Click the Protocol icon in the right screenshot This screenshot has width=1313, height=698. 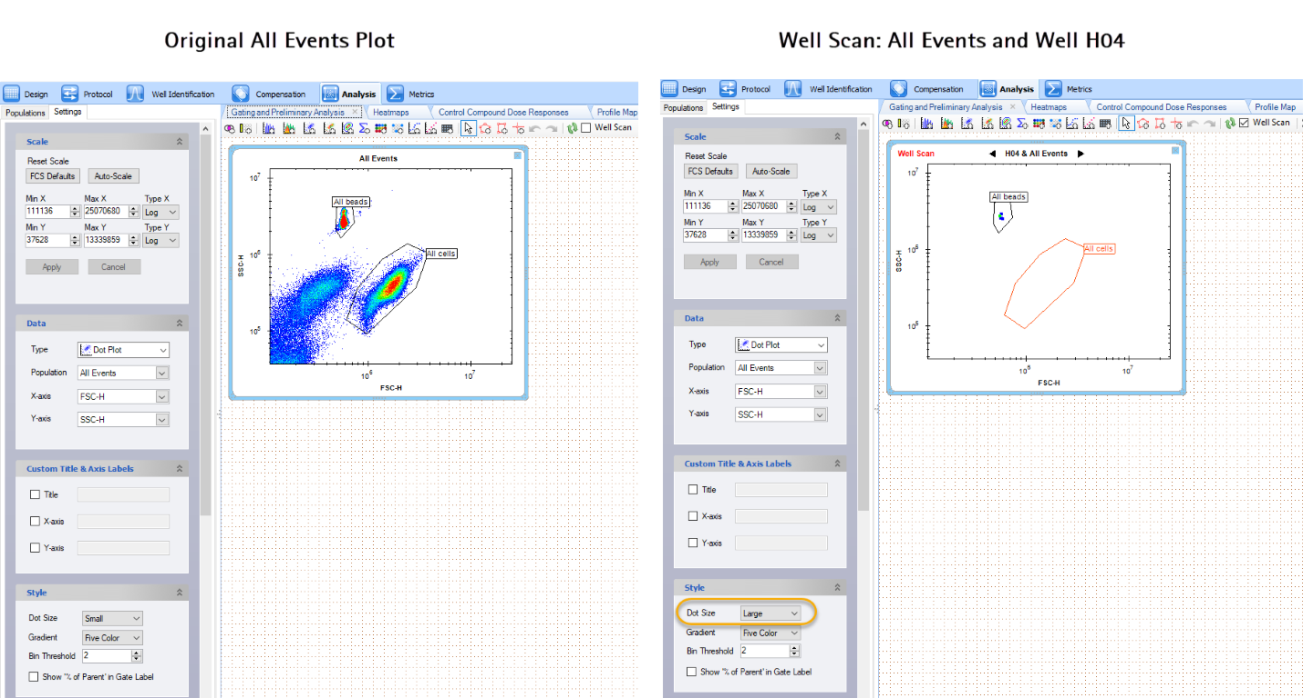tap(728, 89)
